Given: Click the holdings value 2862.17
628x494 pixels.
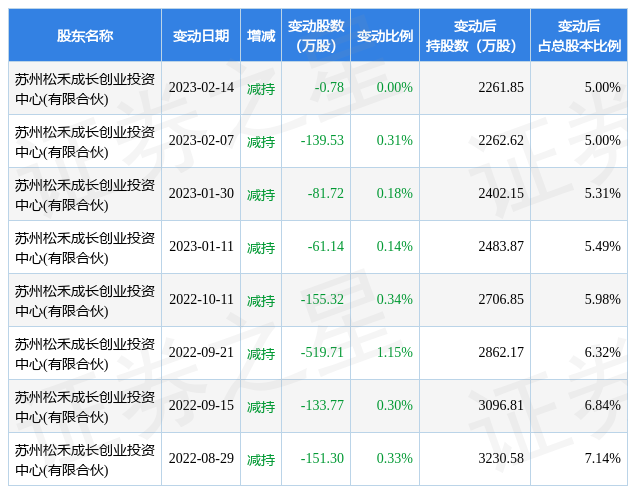Looking at the screenshot, I should point(501,352).
